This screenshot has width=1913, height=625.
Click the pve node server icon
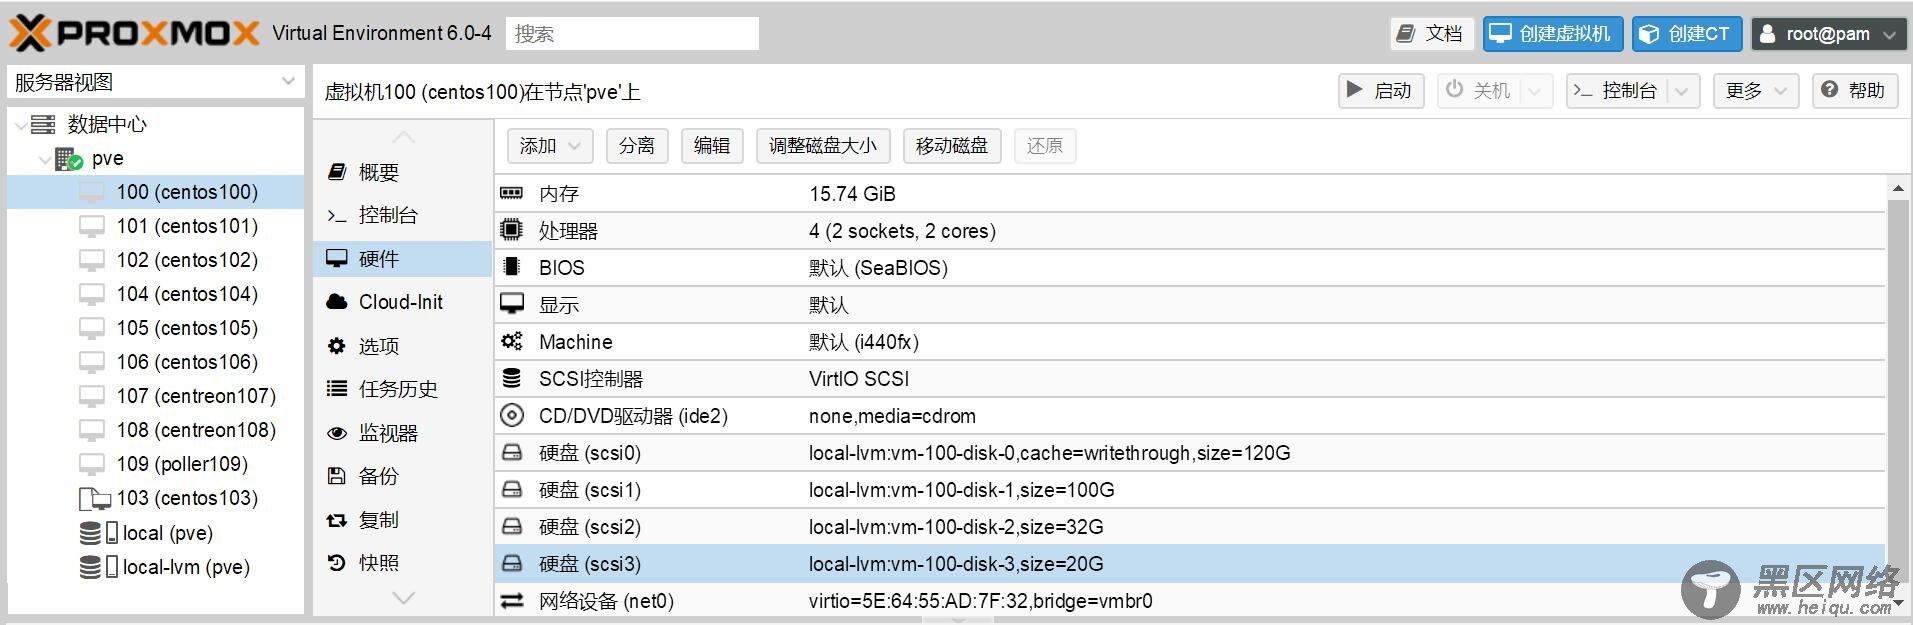(68, 158)
